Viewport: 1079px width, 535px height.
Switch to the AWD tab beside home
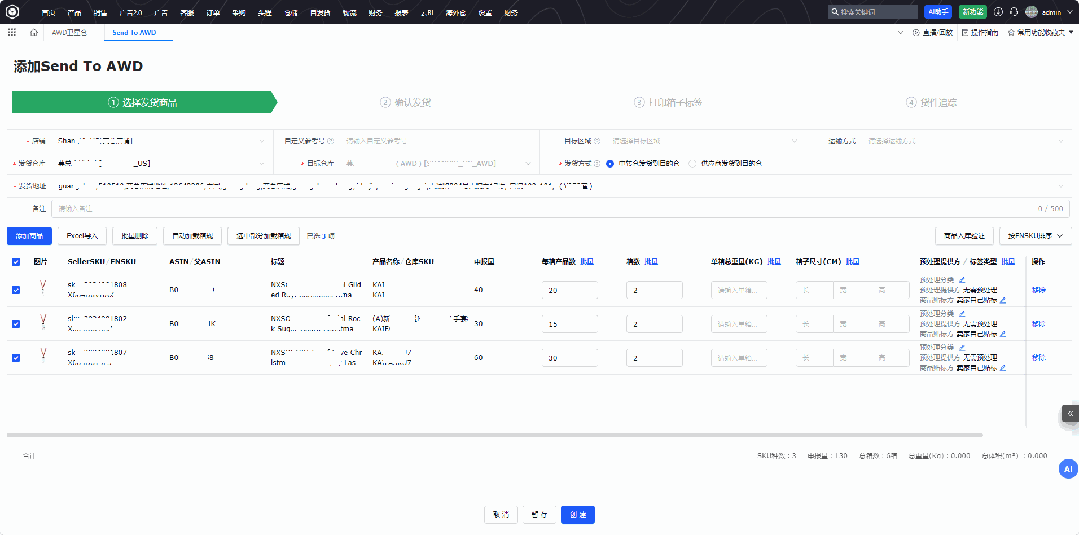pyautogui.click(x=70, y=33)
